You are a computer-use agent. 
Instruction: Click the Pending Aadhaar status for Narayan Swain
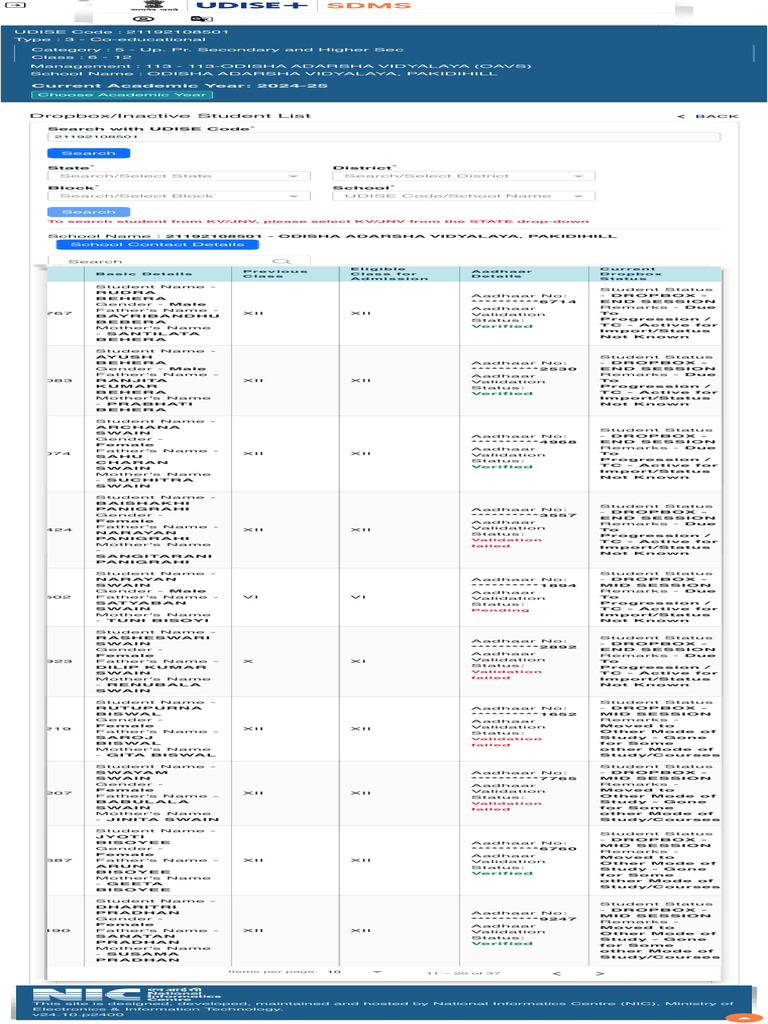pyautogui.click(x=500, y=610)
